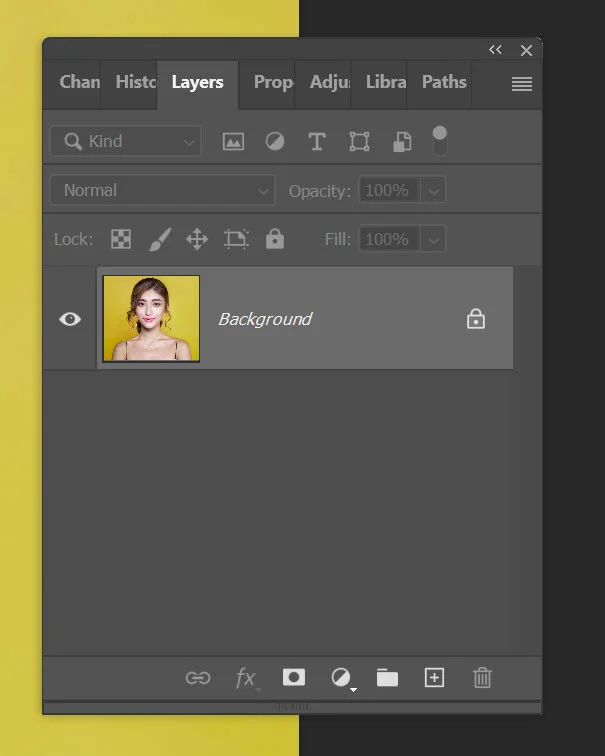605x756 pixels.
Task: Create a new layer
Action: [434, 677]
